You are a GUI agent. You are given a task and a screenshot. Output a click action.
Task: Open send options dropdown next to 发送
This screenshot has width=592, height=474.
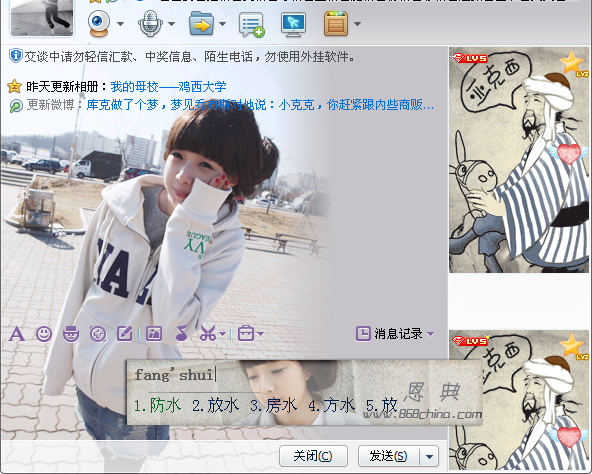tap(429, 456)
